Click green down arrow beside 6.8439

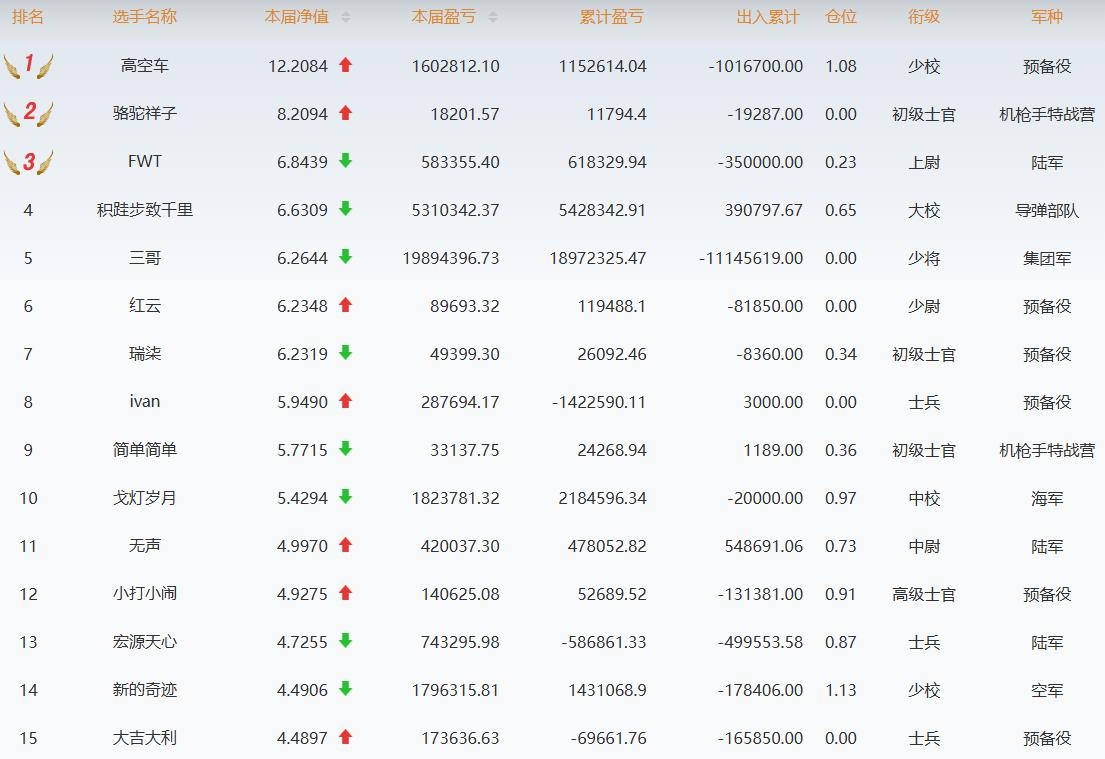346,161
